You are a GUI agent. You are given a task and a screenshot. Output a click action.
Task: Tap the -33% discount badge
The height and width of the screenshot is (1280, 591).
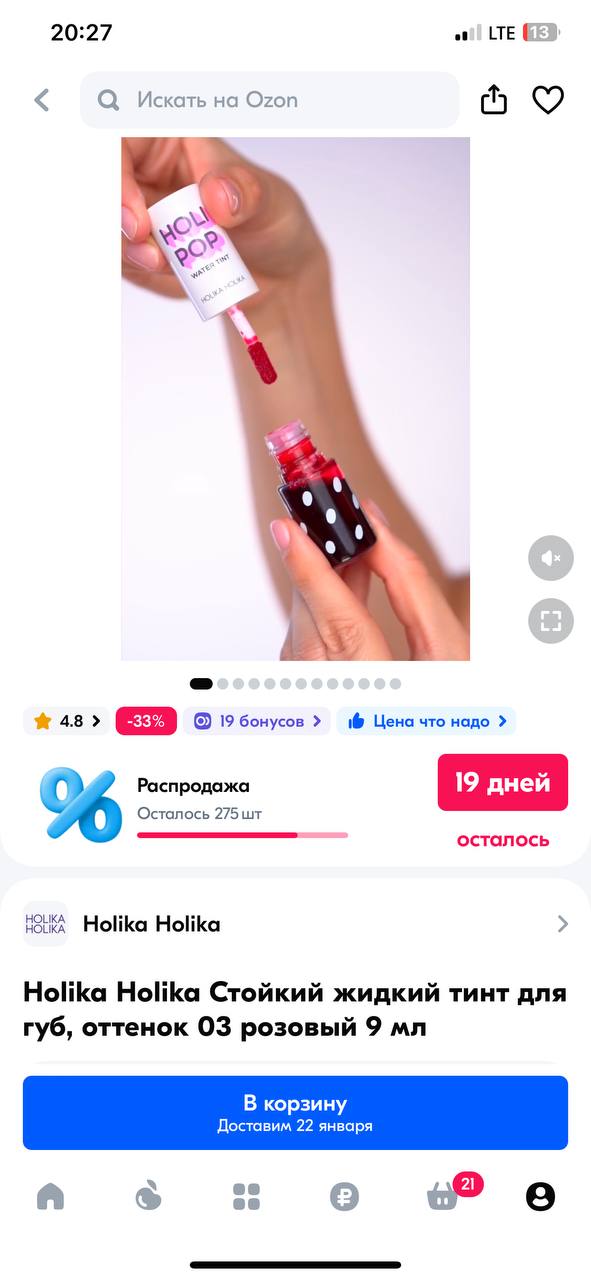tap(146, 721)
